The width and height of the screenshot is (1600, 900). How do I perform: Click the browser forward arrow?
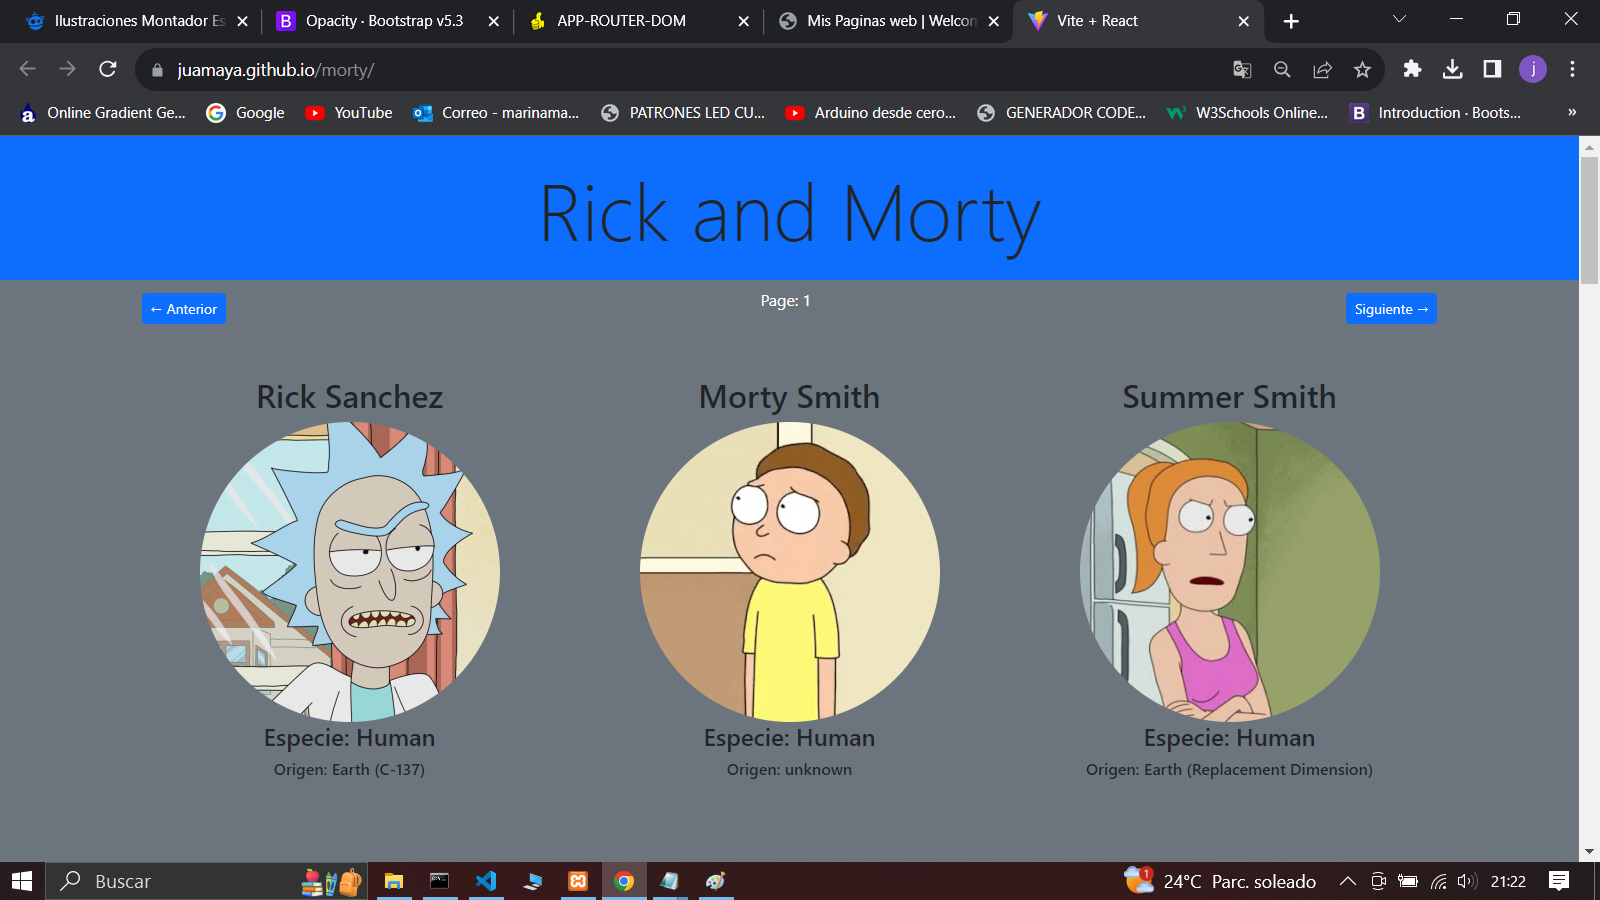tap(67, 69)
